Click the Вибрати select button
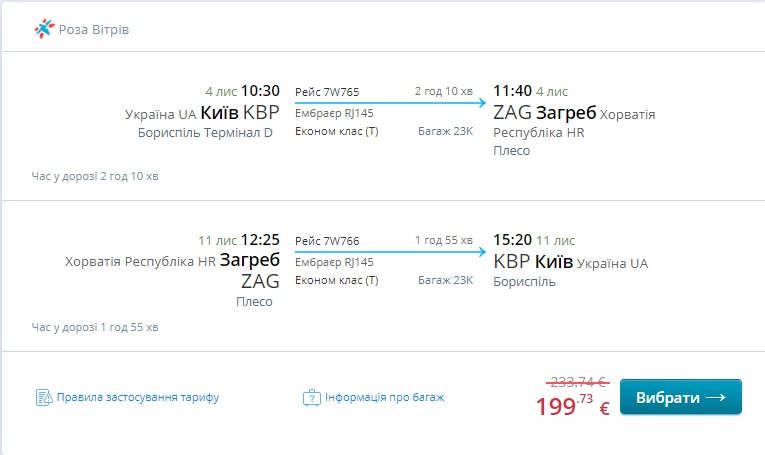The width and height of the screenshot is (765, 455). tap(681, 397)
